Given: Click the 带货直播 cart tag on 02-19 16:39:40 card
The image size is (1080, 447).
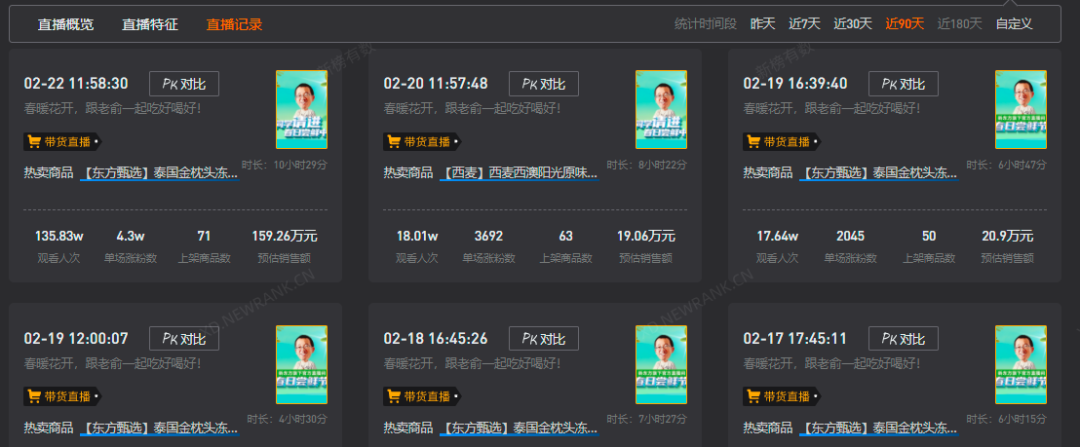Looking at the screenshot, I should coord(781,142).
